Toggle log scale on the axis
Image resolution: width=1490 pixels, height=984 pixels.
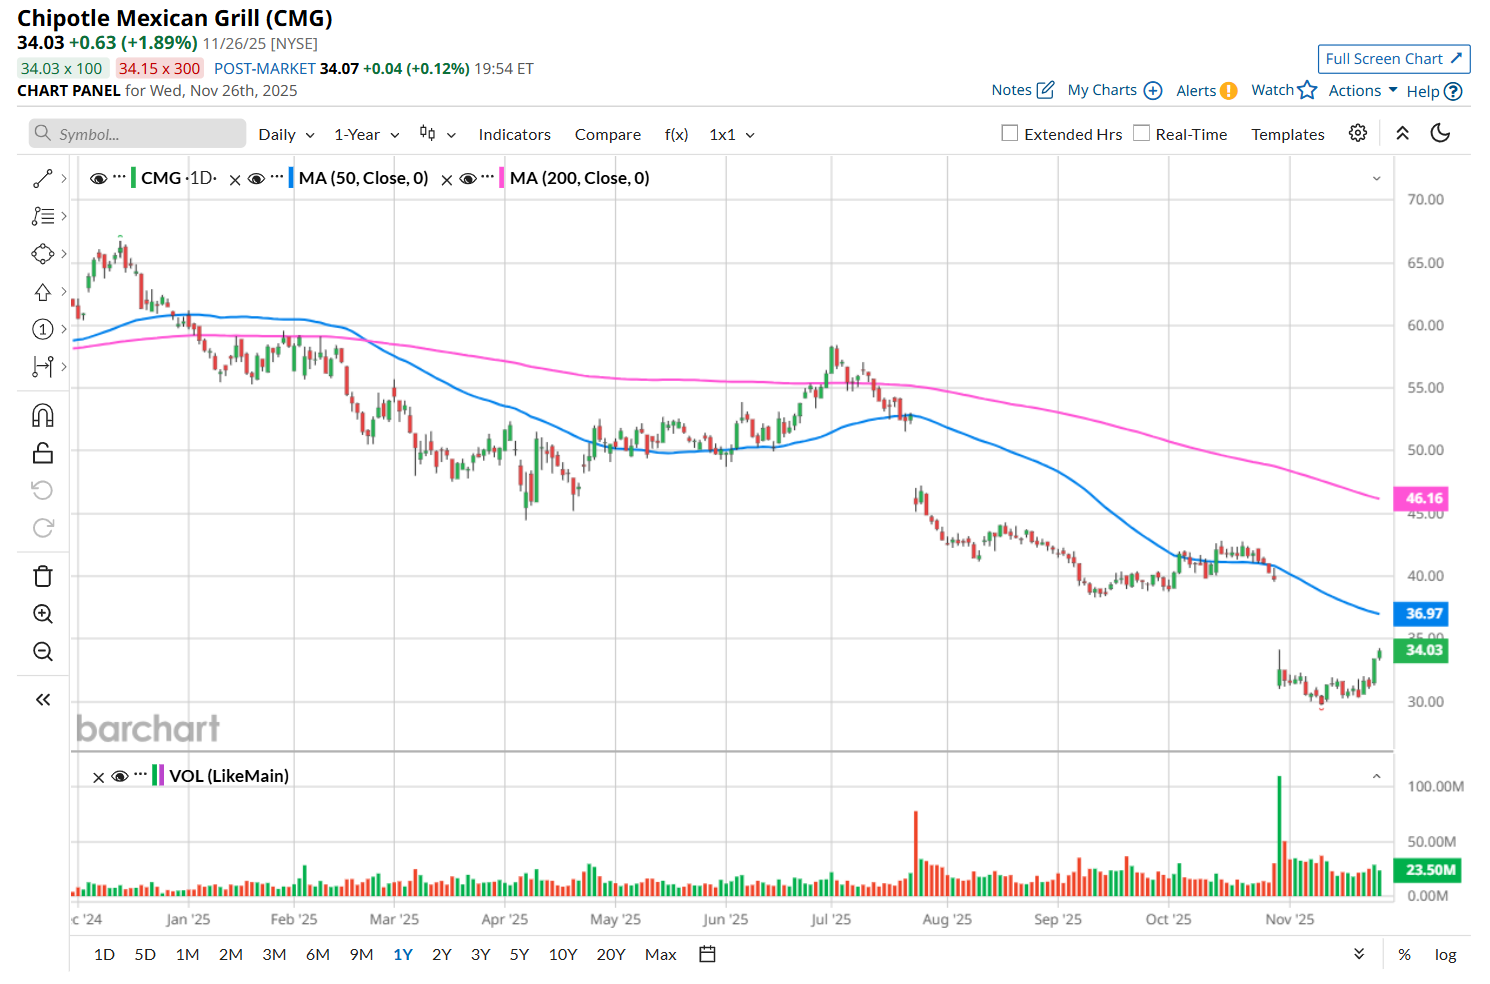coord(1445,955)
